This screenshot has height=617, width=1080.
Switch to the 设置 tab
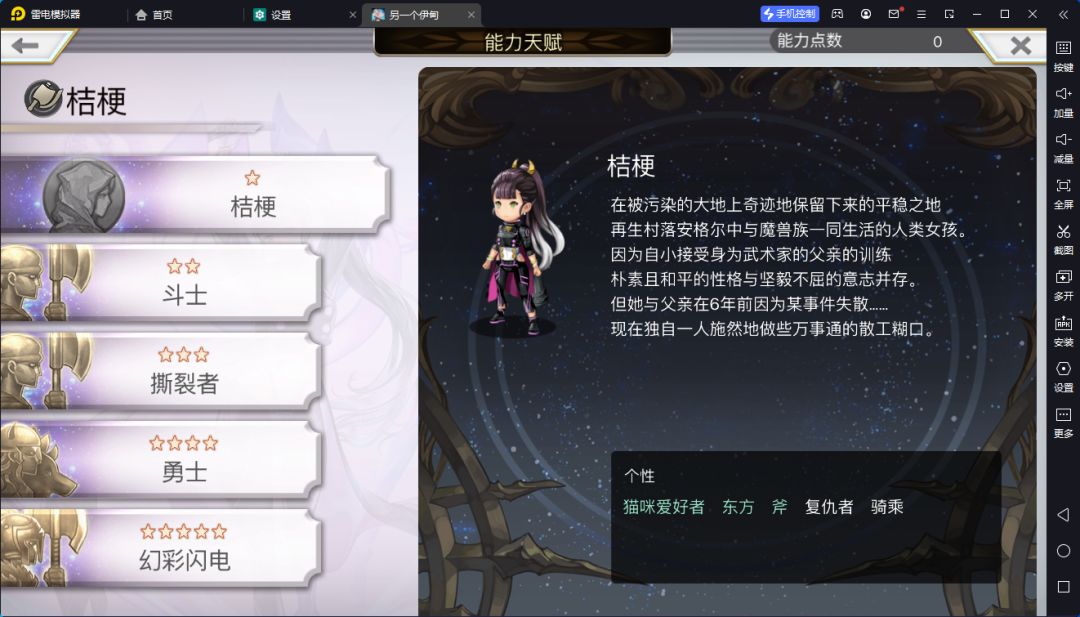272,14
